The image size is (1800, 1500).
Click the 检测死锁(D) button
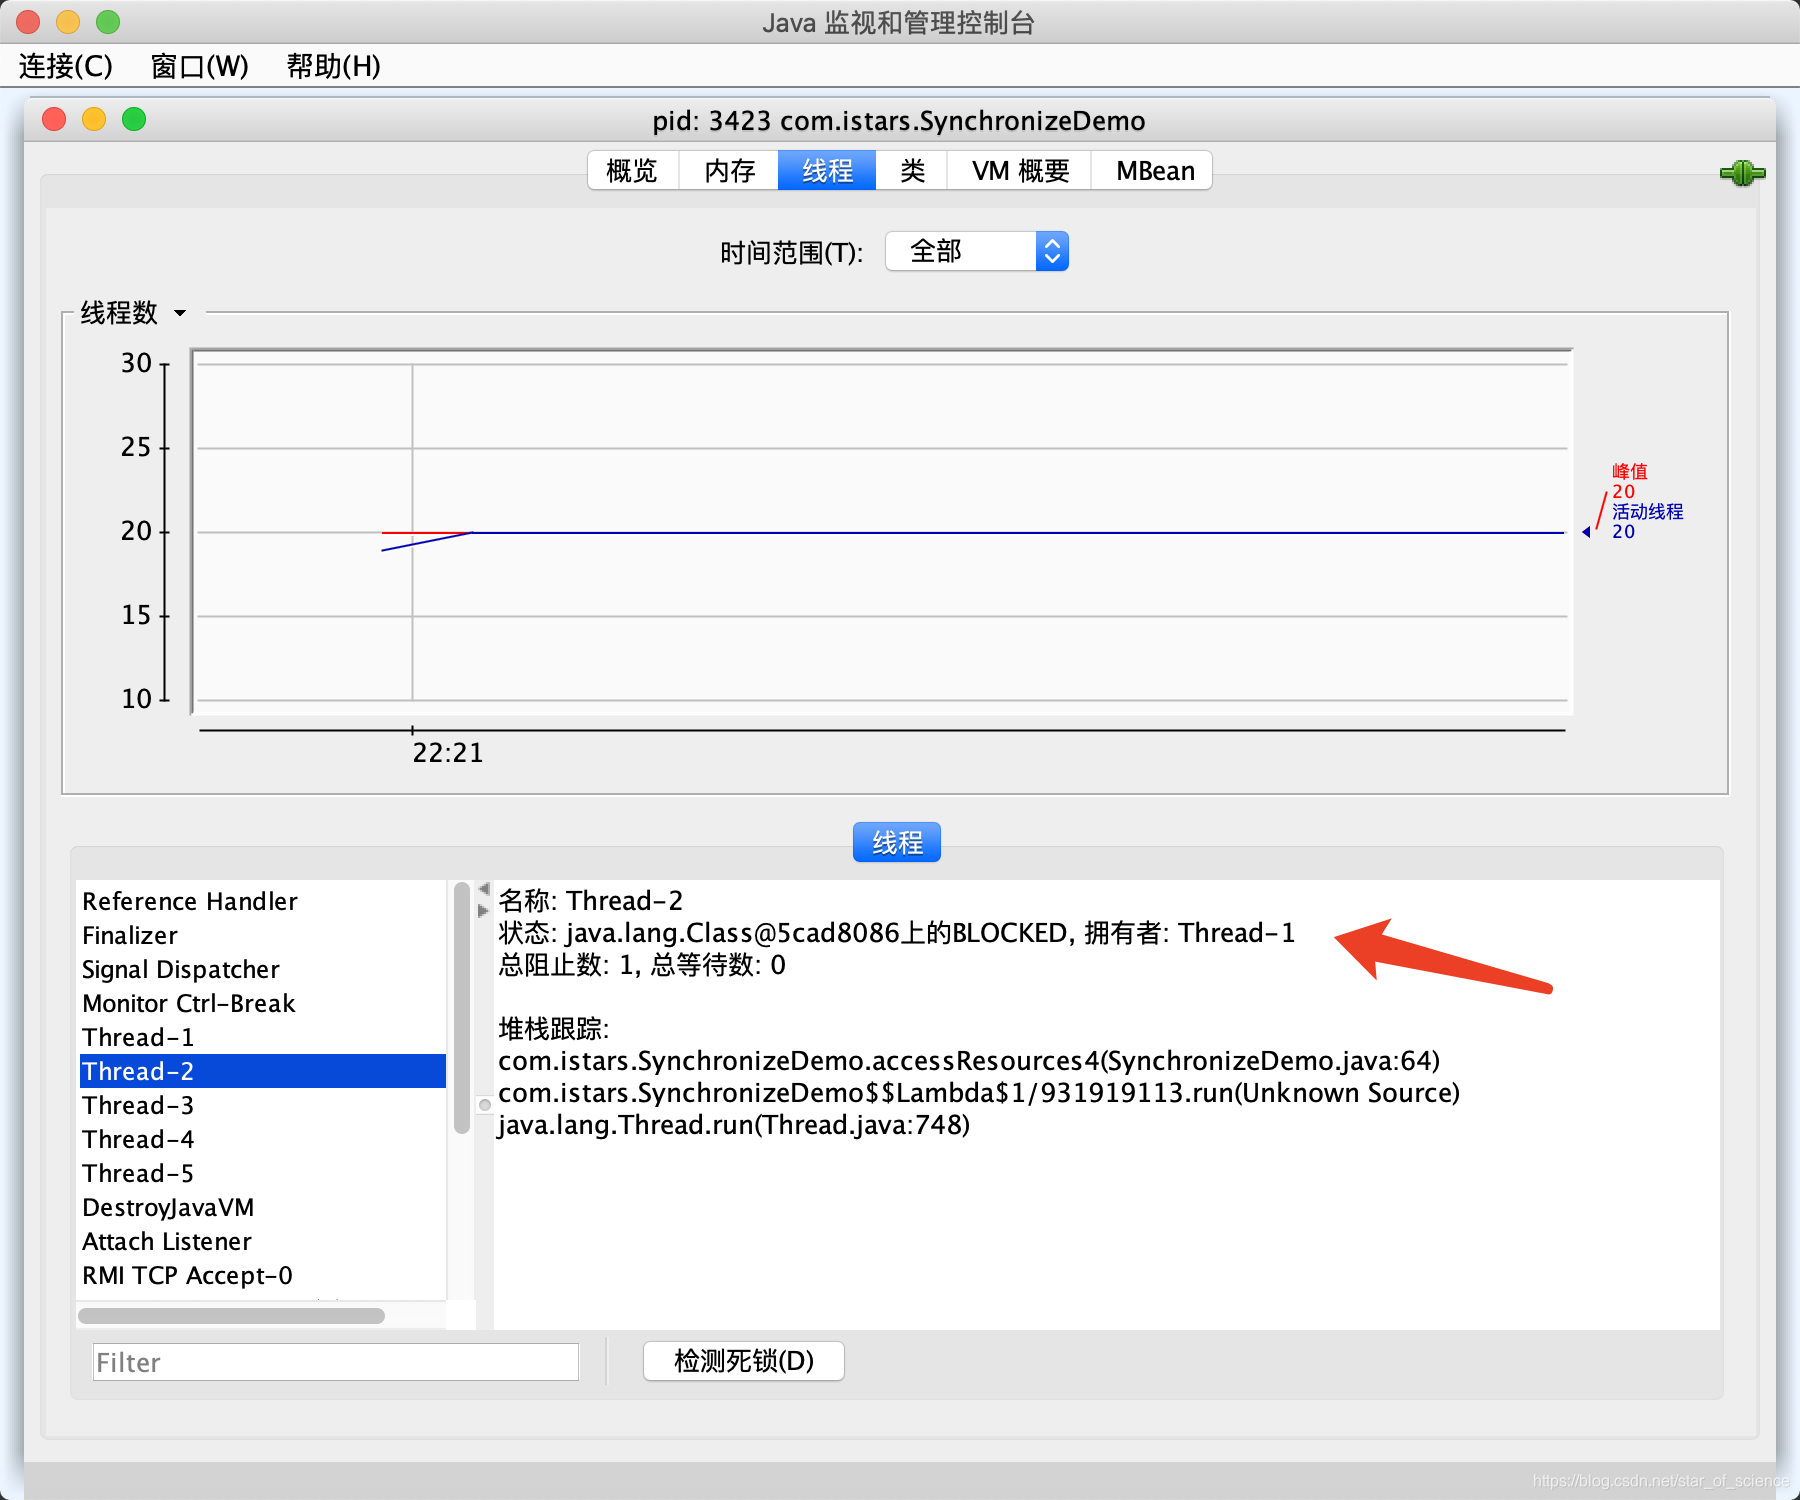point(744,1361)
